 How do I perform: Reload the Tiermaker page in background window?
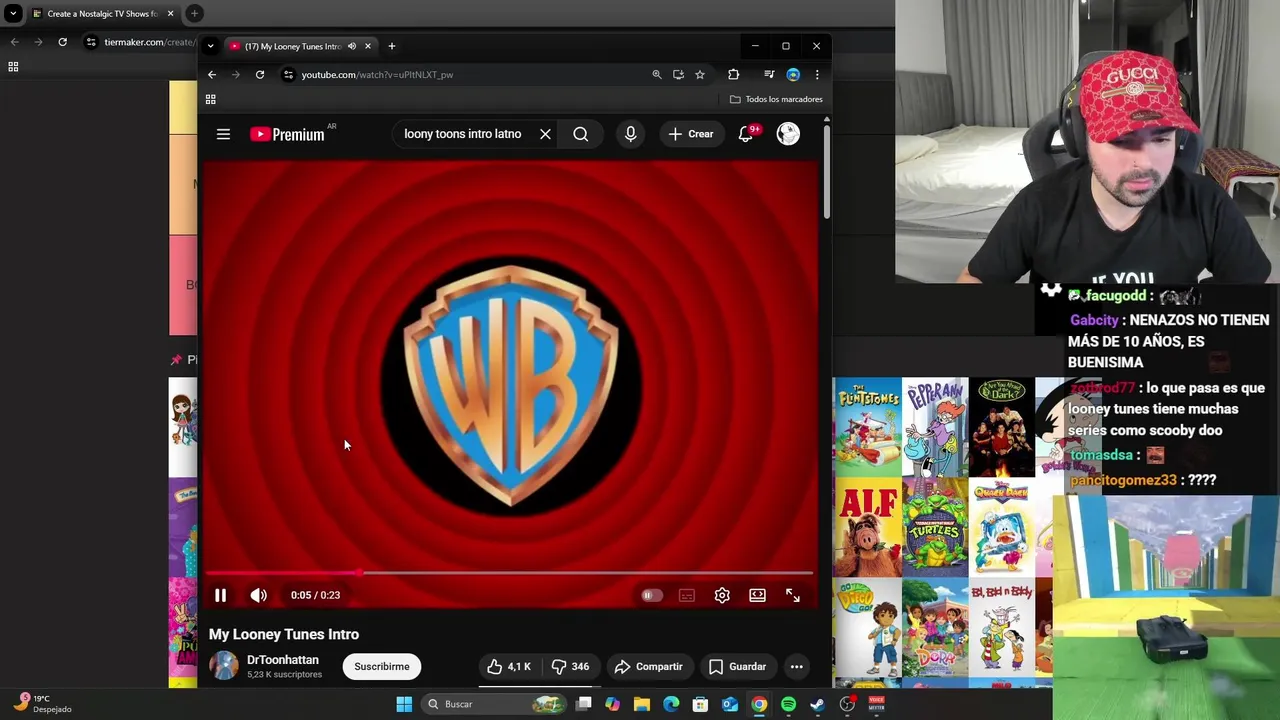(62, 42)
